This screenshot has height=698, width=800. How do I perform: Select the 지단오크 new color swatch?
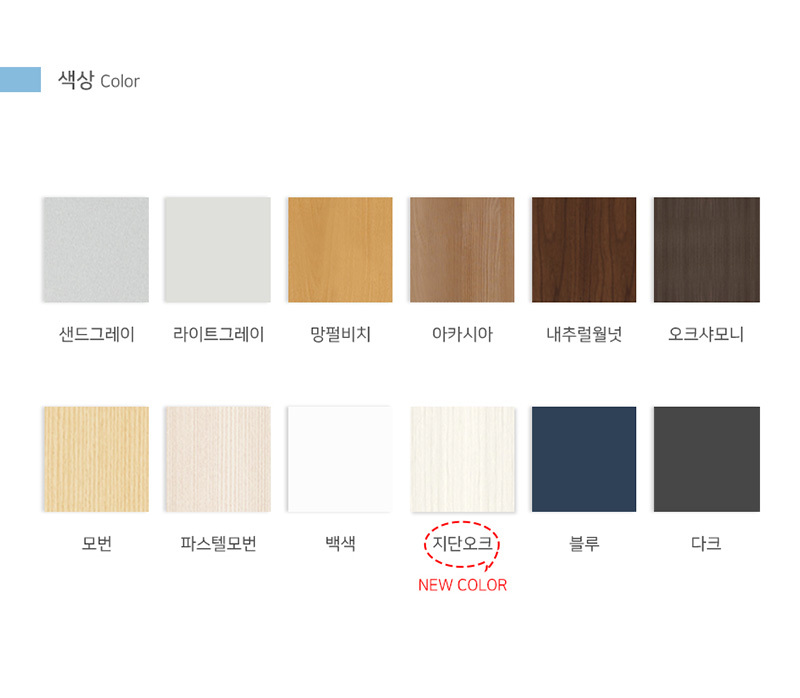463,459
